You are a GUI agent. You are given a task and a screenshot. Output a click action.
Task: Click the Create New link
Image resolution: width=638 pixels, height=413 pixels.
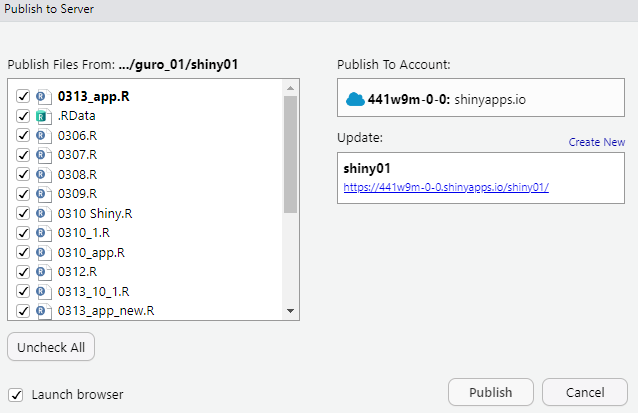click(596, 142)
